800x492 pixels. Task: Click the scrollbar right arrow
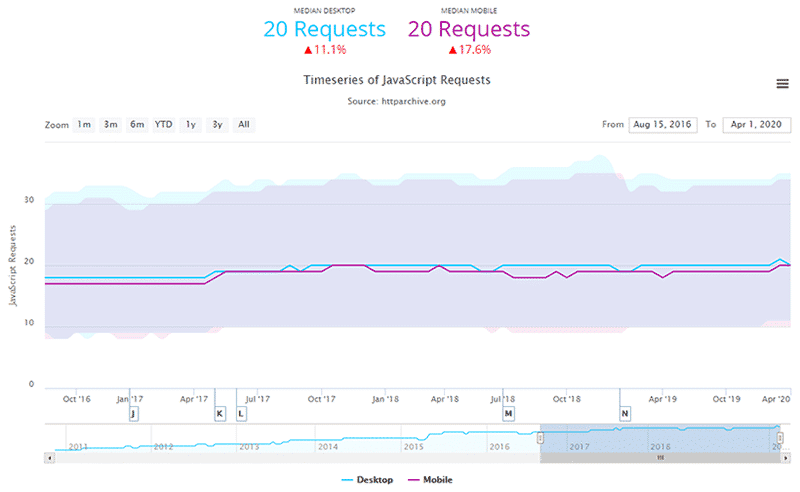click(784, 457)
